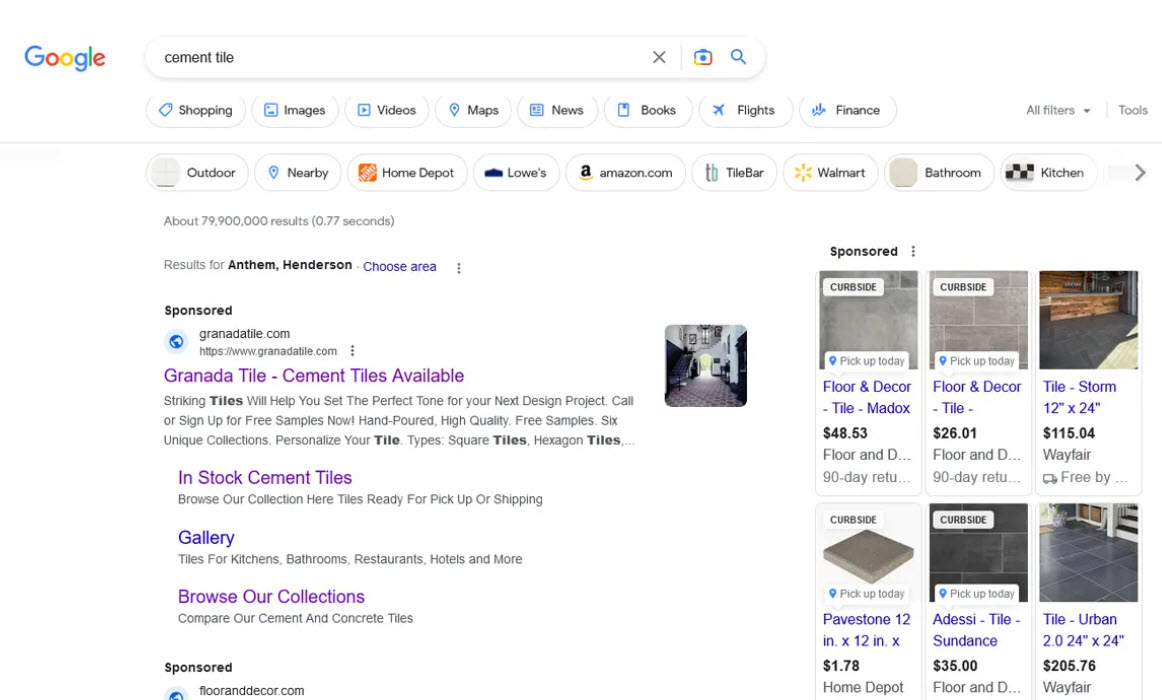Open the Floor & Decor Tile Madox product
Image resolution: width=1162 pixels, height=700 pixels.
point(867,398)
